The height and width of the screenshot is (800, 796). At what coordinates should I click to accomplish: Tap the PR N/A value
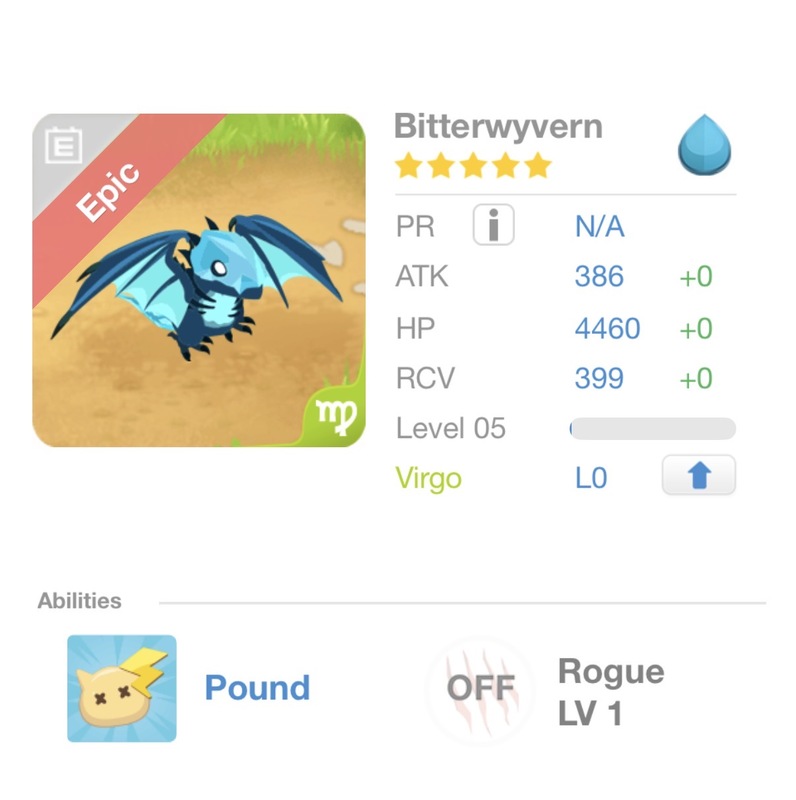600,227
